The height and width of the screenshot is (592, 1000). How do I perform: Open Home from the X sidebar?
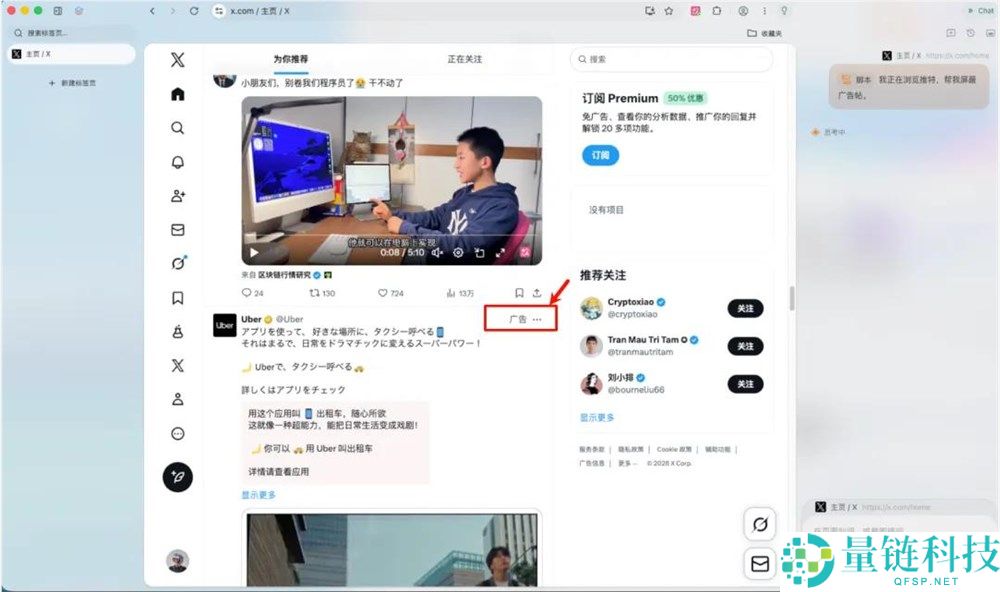(x=177, y=93)
